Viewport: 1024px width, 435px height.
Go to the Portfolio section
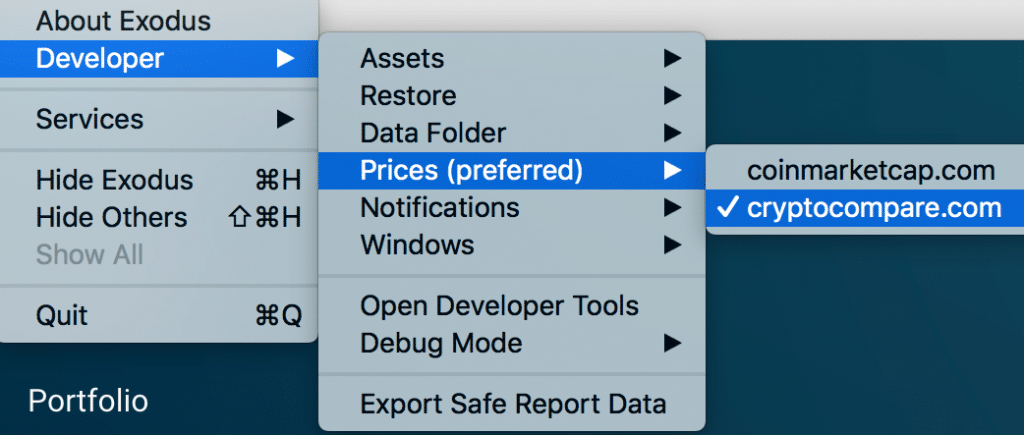(x=88, y=401)
